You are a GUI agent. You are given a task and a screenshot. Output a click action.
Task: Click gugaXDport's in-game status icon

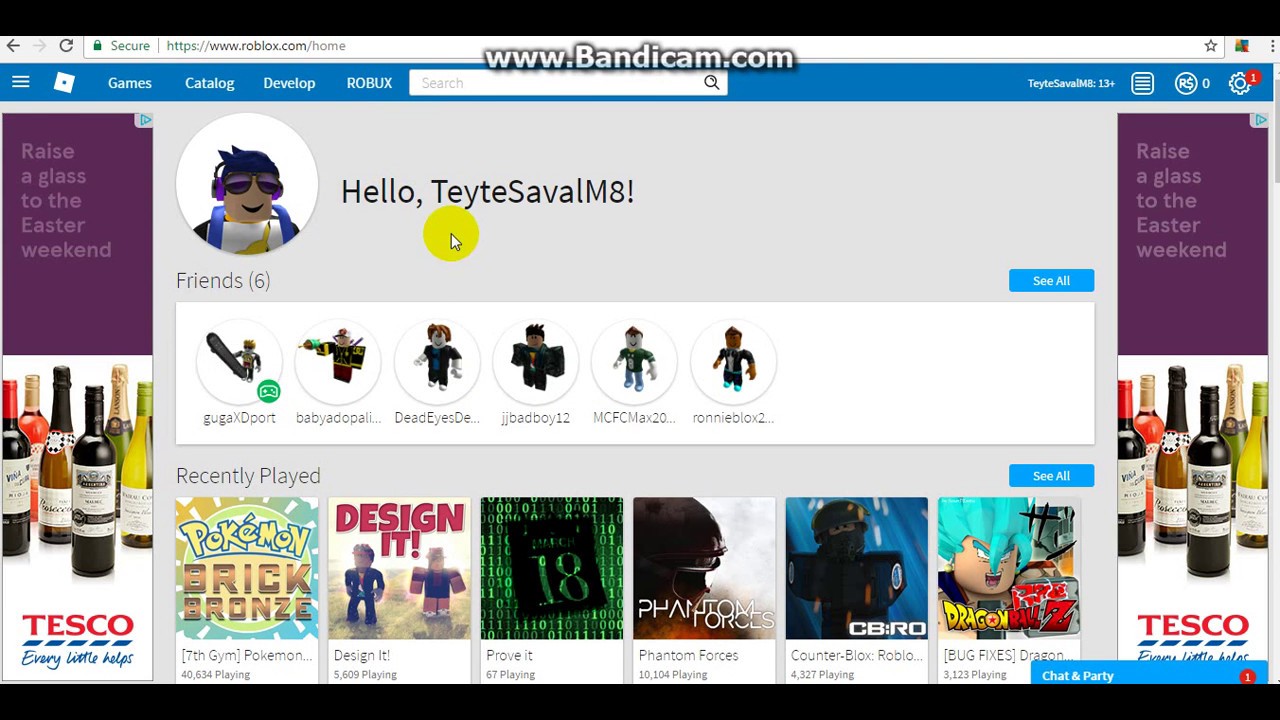click(268, 391)
